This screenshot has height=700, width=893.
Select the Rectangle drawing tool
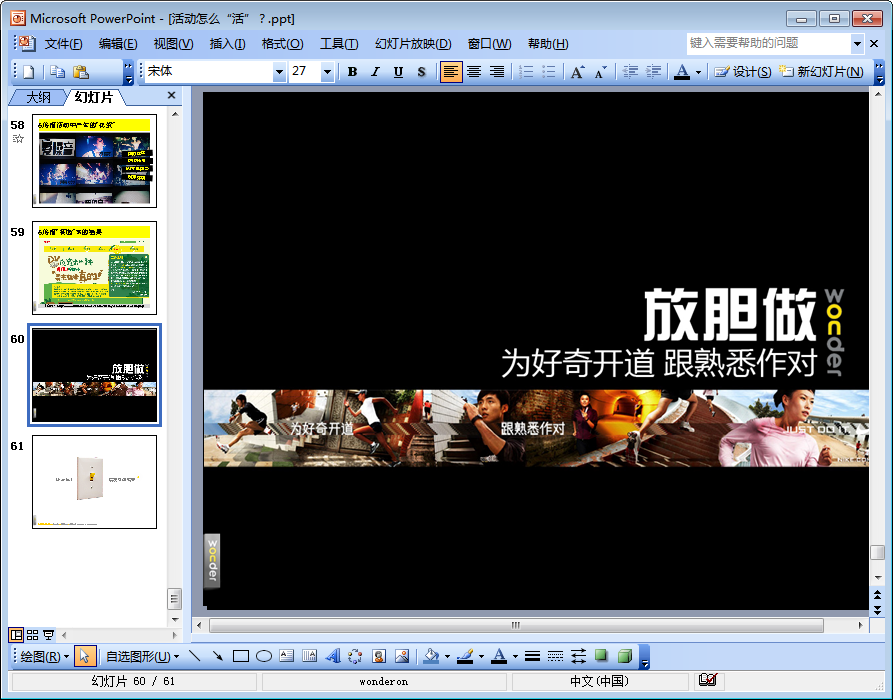(241, 656)
